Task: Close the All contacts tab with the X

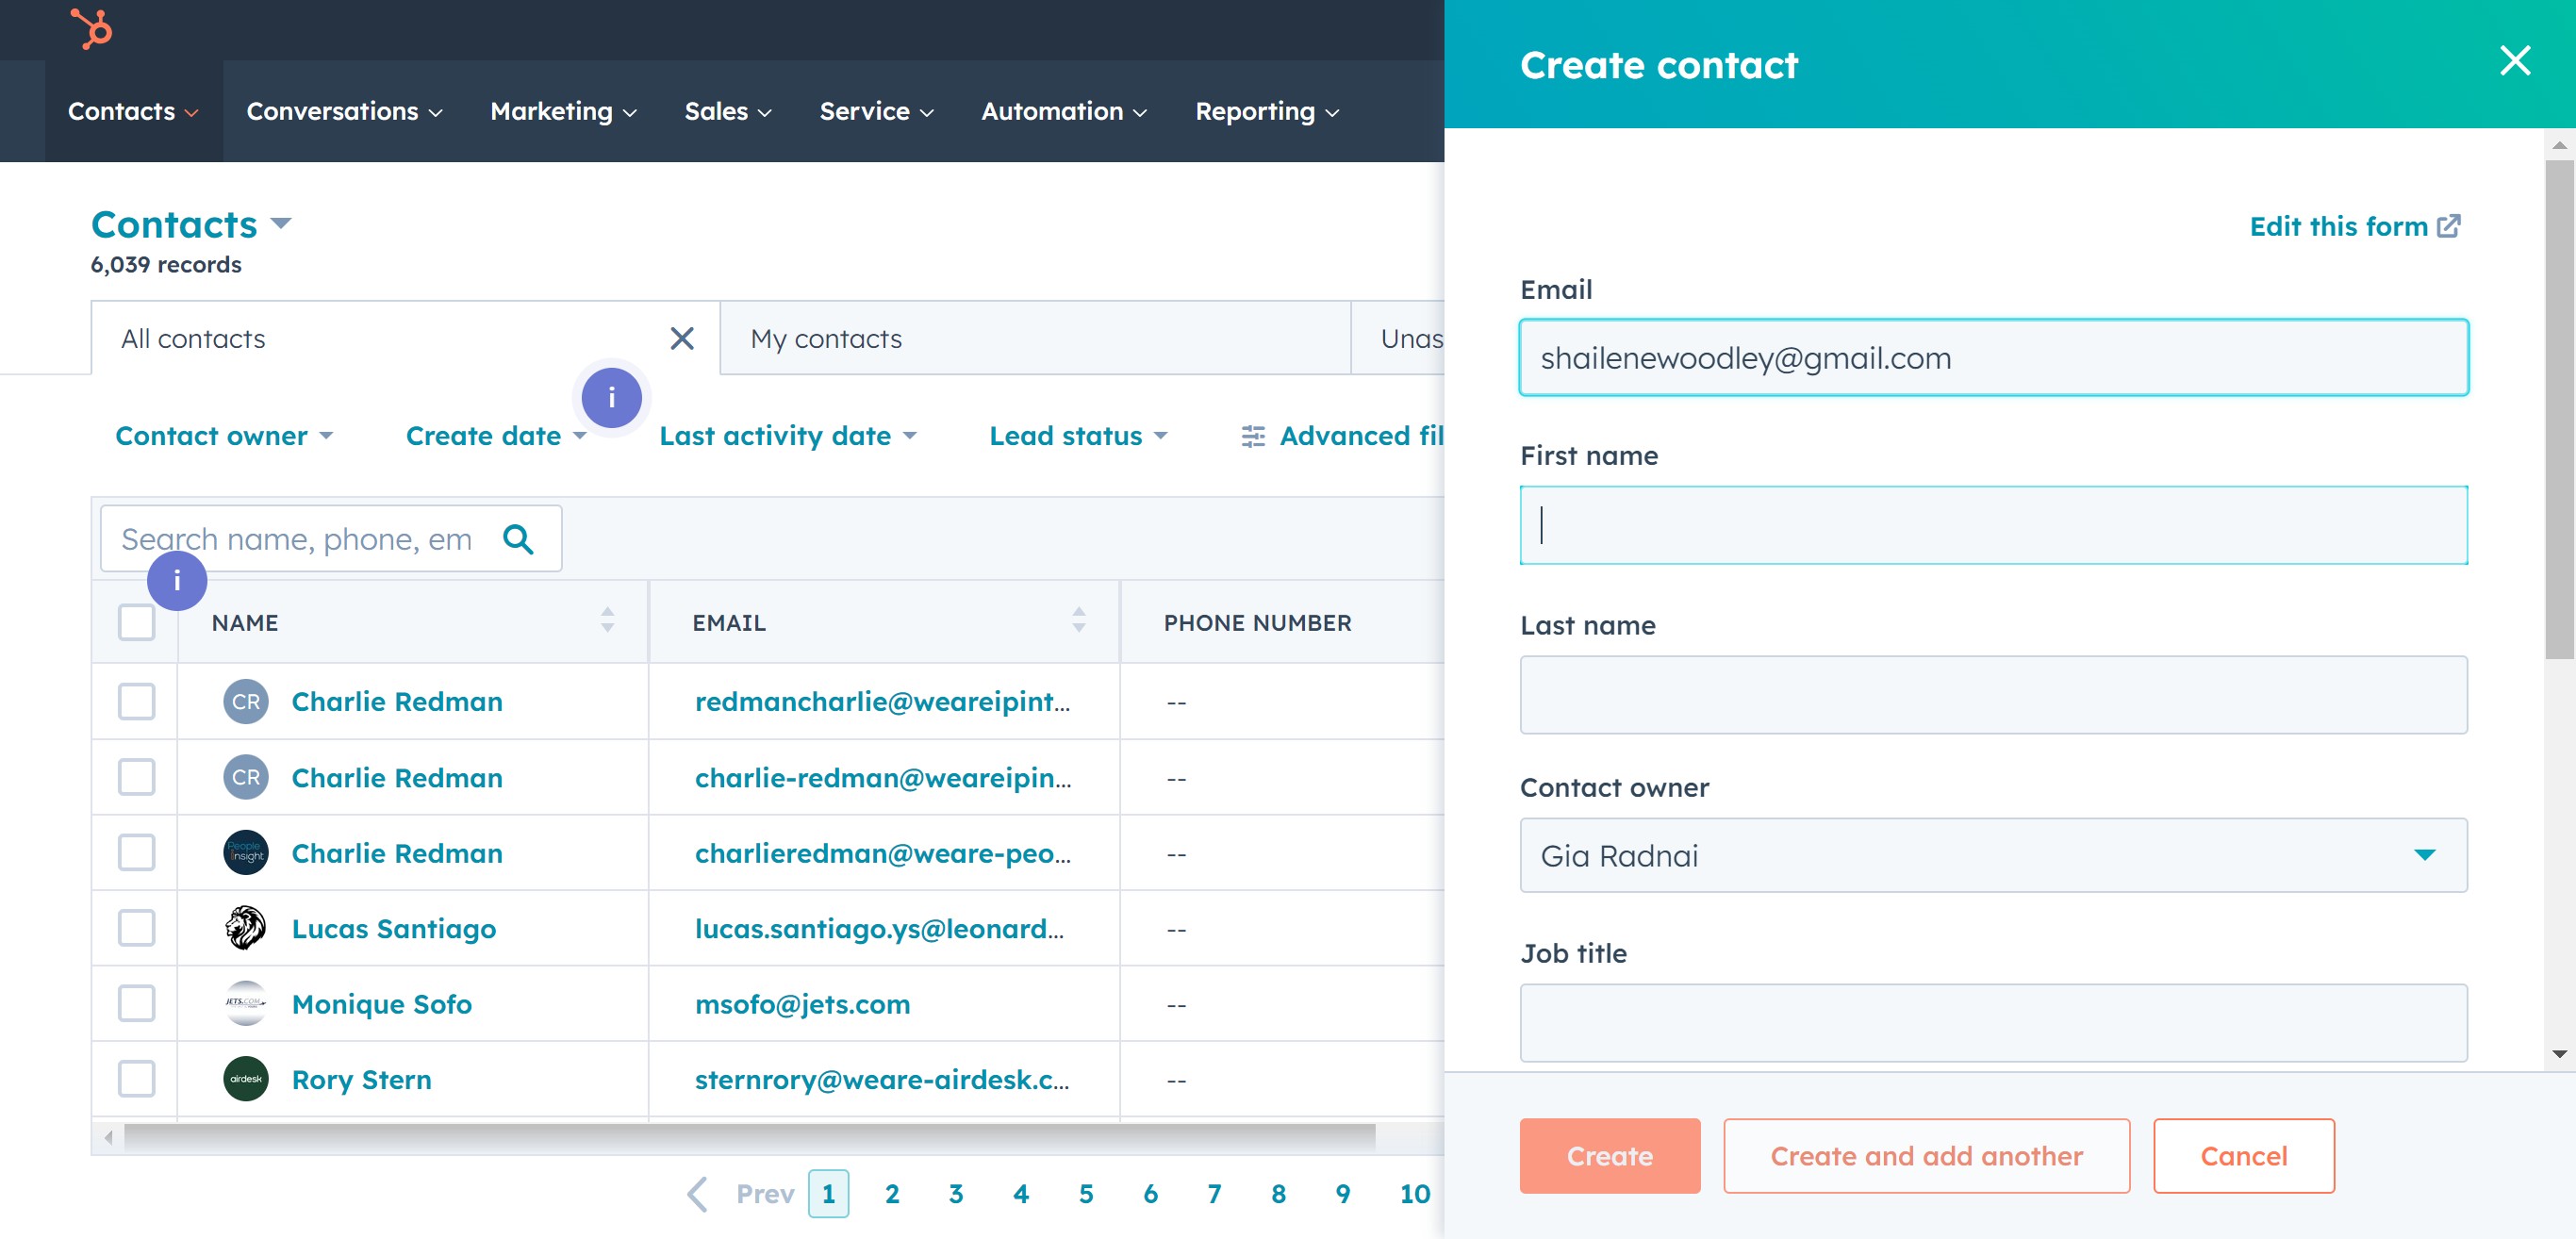Action: (682, 339)
